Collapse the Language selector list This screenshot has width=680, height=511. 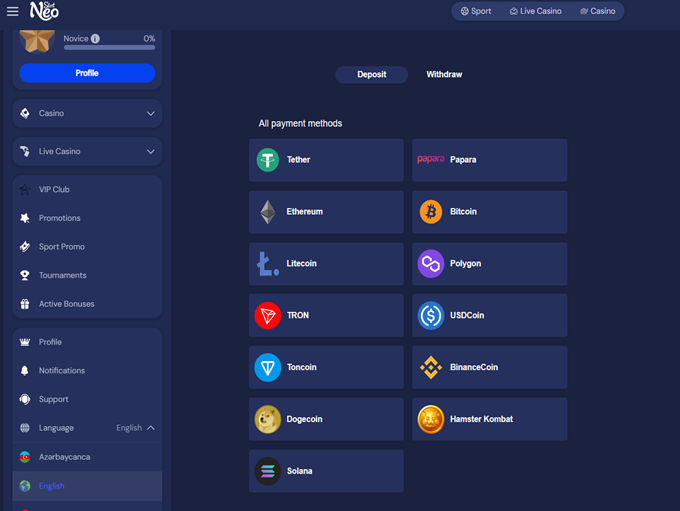[151, 428]
